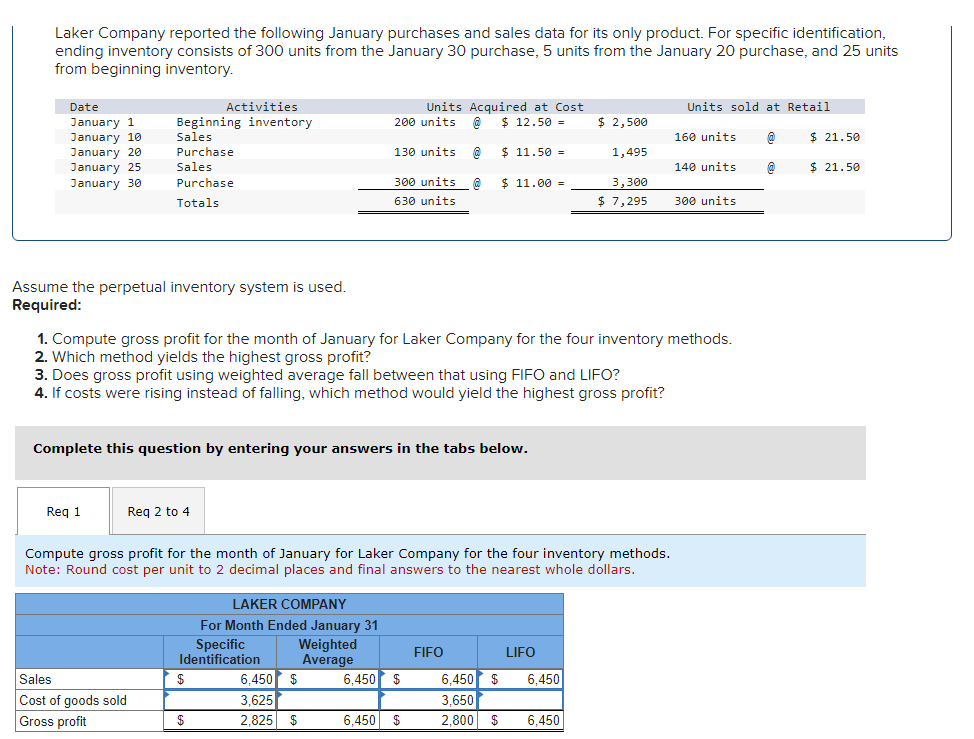The width and height of the screenshot is (974, 739).
Task: Open the Req 1 tab
Action: [x=63, y=511]
